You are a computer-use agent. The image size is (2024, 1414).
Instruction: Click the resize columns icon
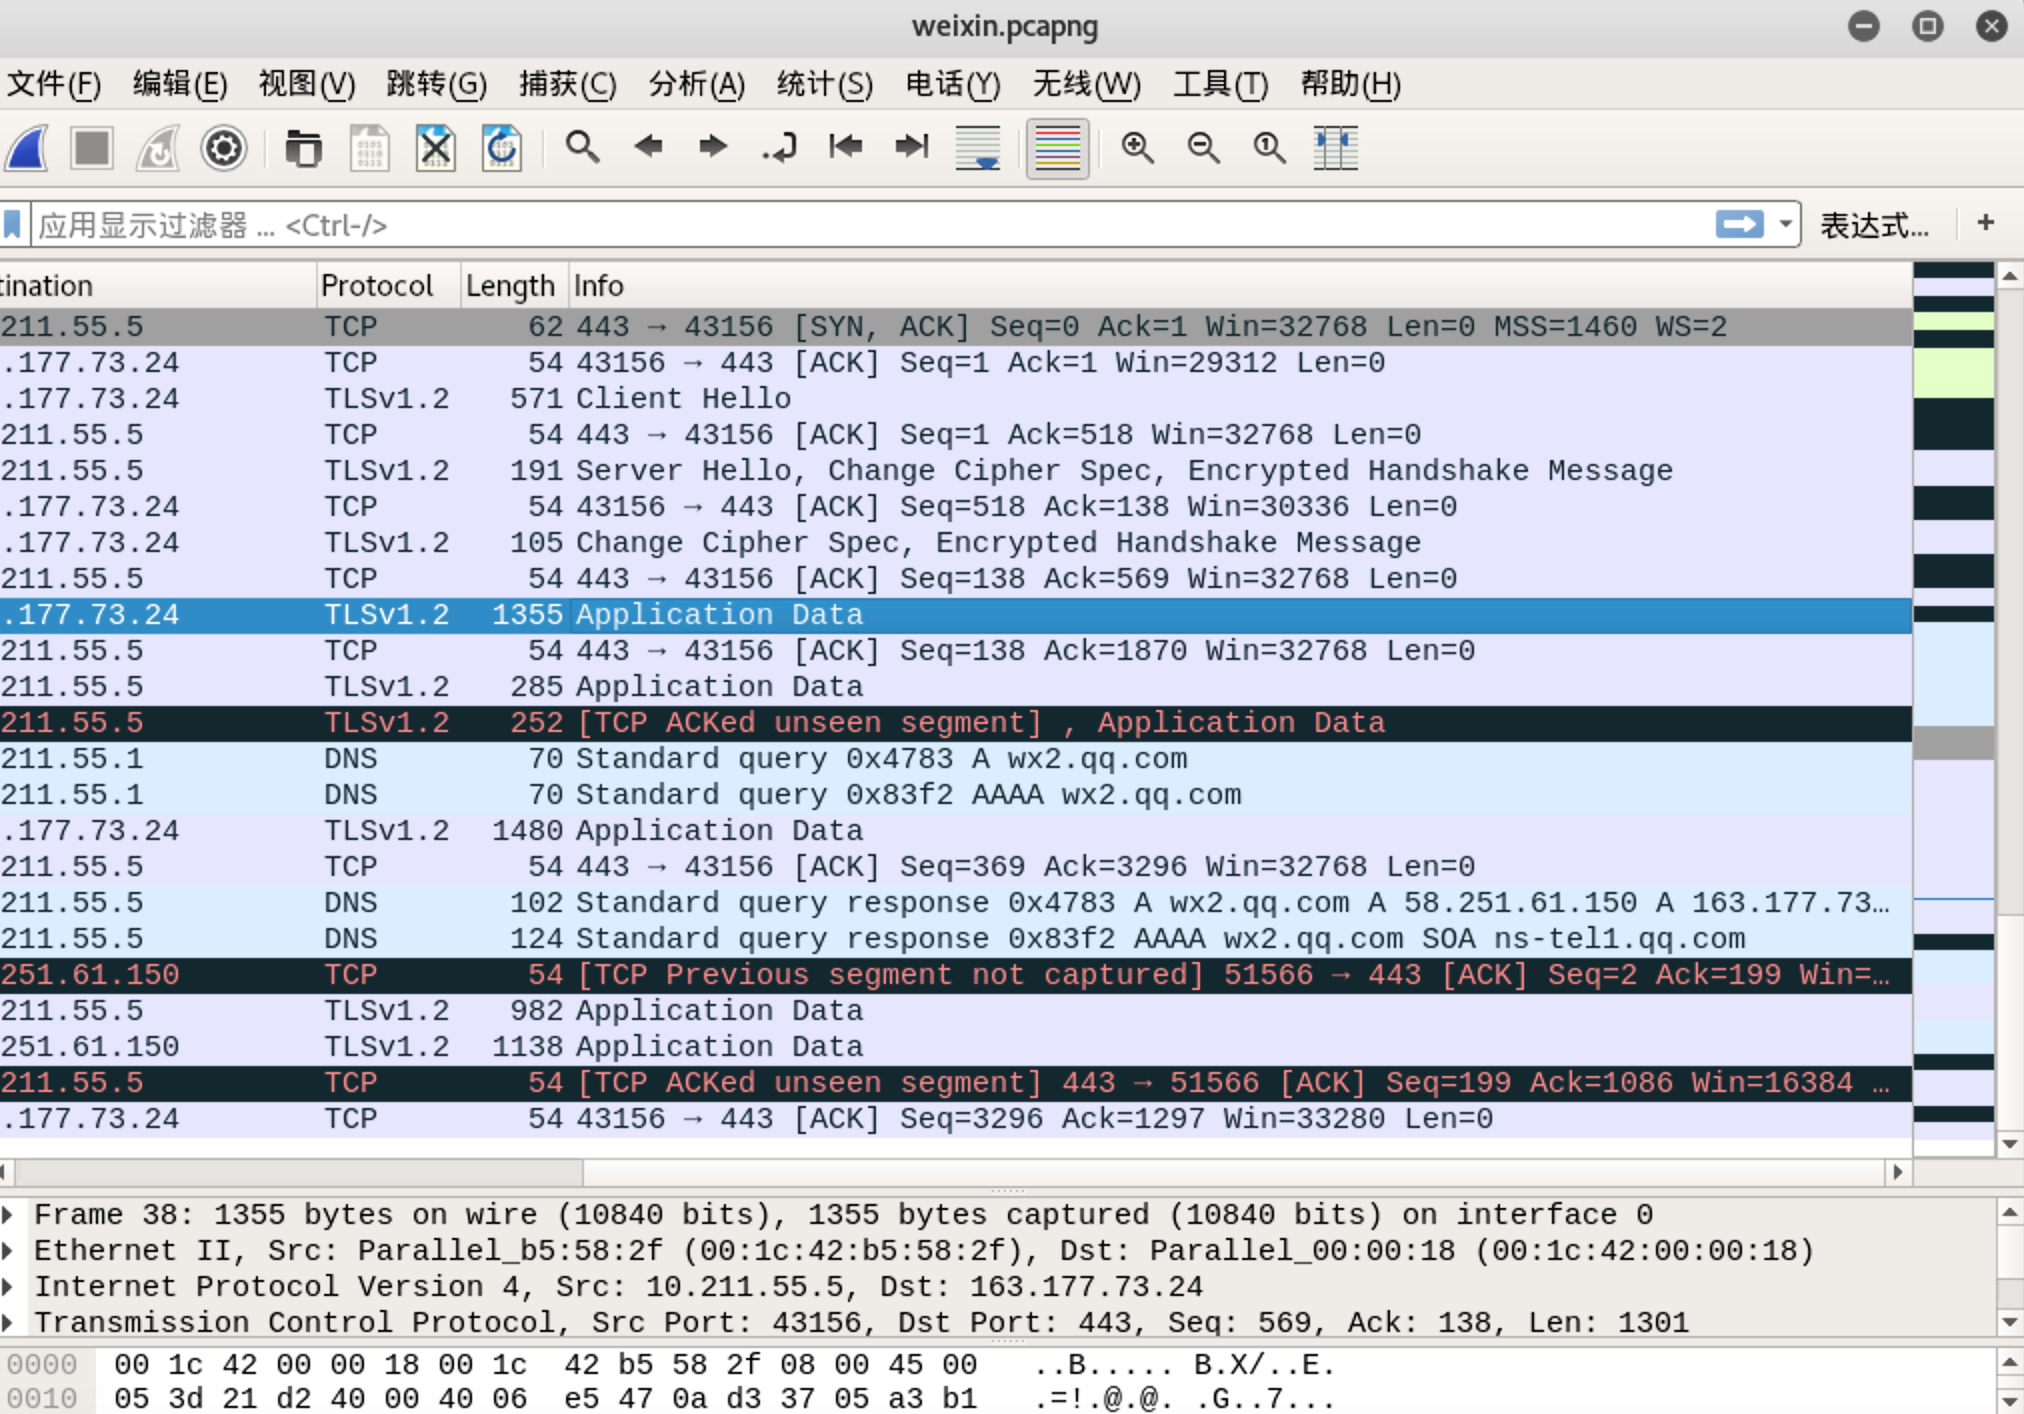1335,148
